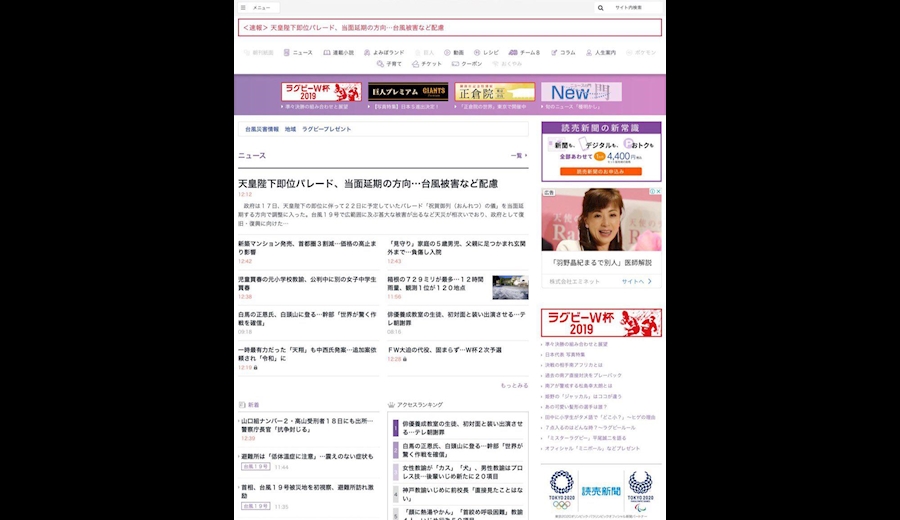
Task: Open the チケット navigation item
Action: click(428, 64)
